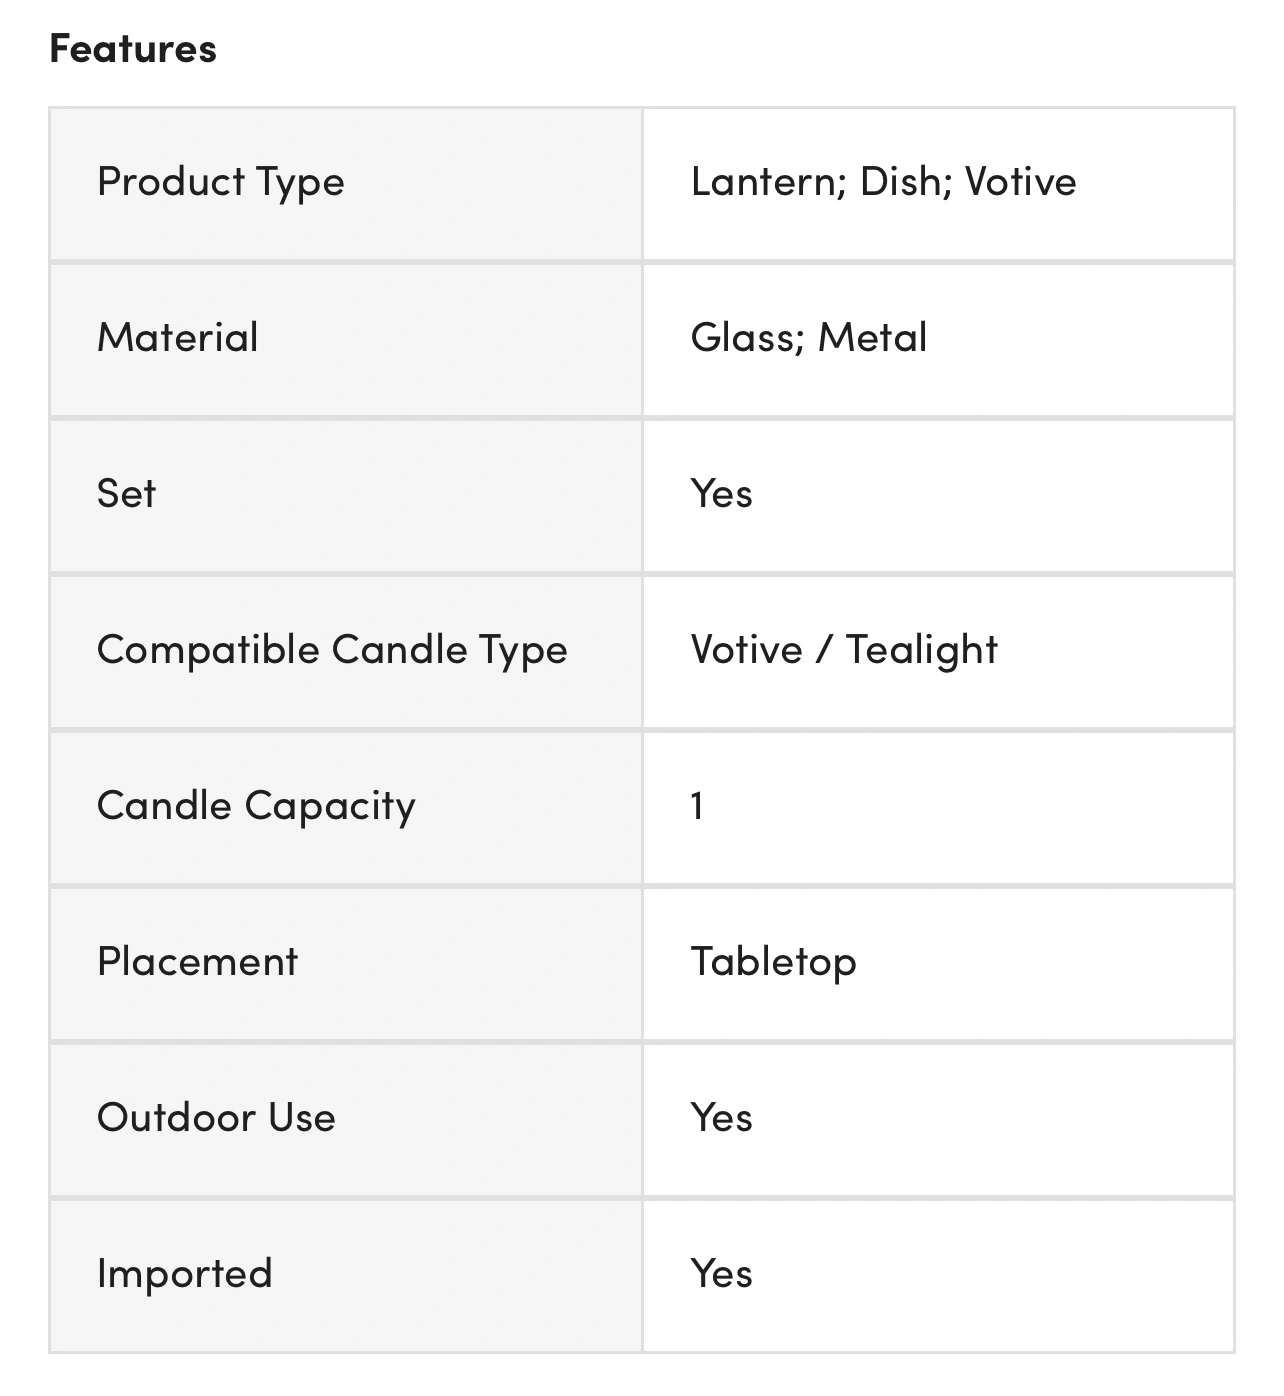Click the Material row label
Image resolution: width=1284 pixels, height=1396 pixels.
[178, 338]
